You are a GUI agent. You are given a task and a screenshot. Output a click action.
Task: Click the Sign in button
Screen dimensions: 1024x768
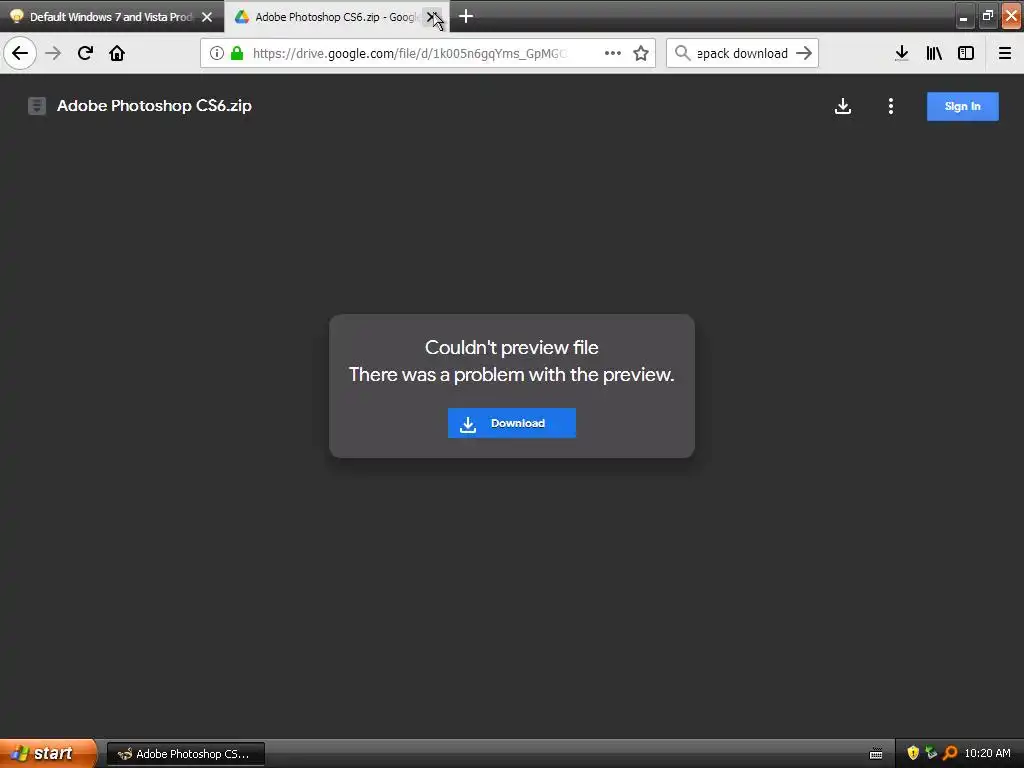point(963,106)
